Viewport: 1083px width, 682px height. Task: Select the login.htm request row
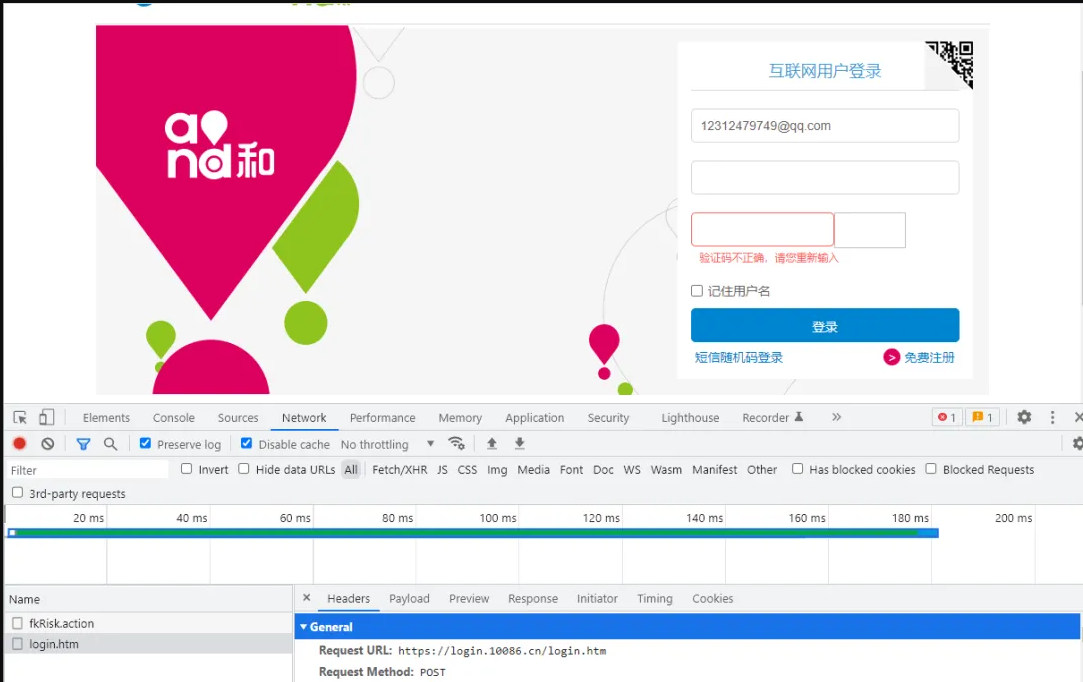tap(149, 643)
